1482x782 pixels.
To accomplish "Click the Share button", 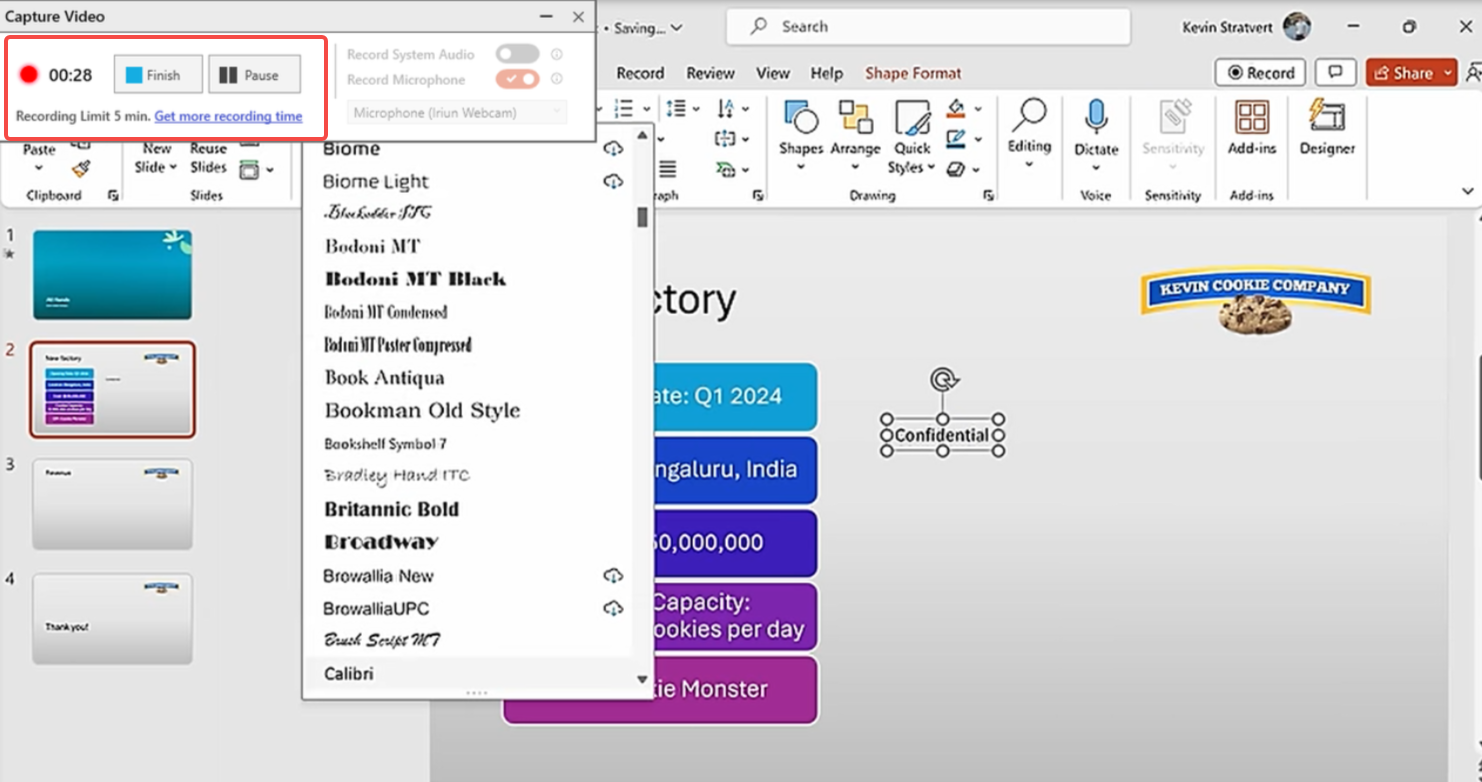I will pos(1402,73).
